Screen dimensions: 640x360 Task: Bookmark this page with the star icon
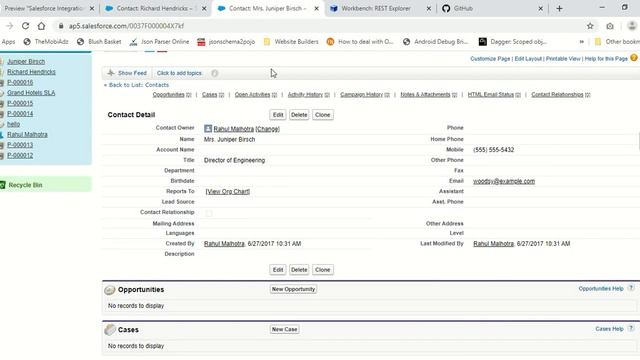coord(590,26)
